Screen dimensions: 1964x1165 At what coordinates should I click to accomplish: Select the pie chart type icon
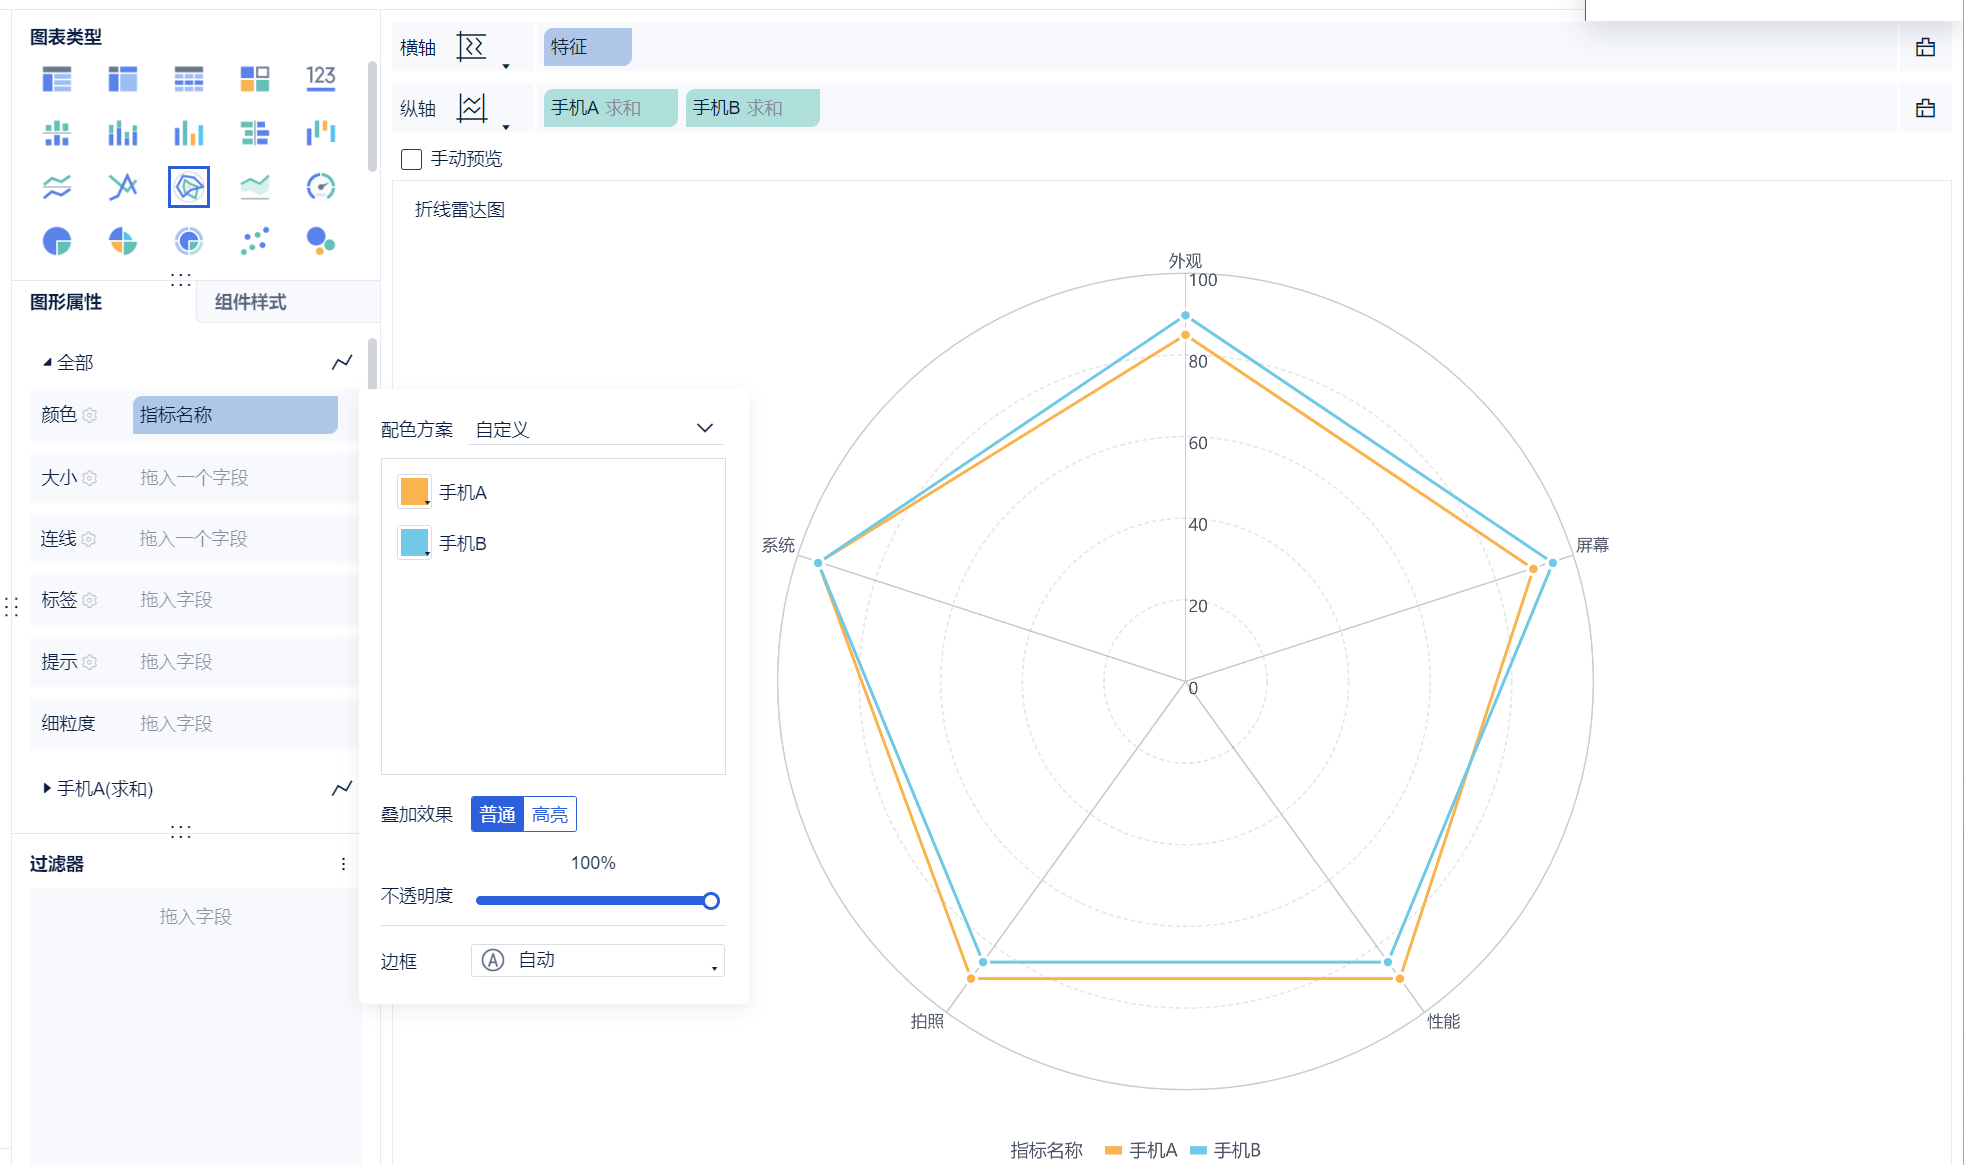click(57, 241)
